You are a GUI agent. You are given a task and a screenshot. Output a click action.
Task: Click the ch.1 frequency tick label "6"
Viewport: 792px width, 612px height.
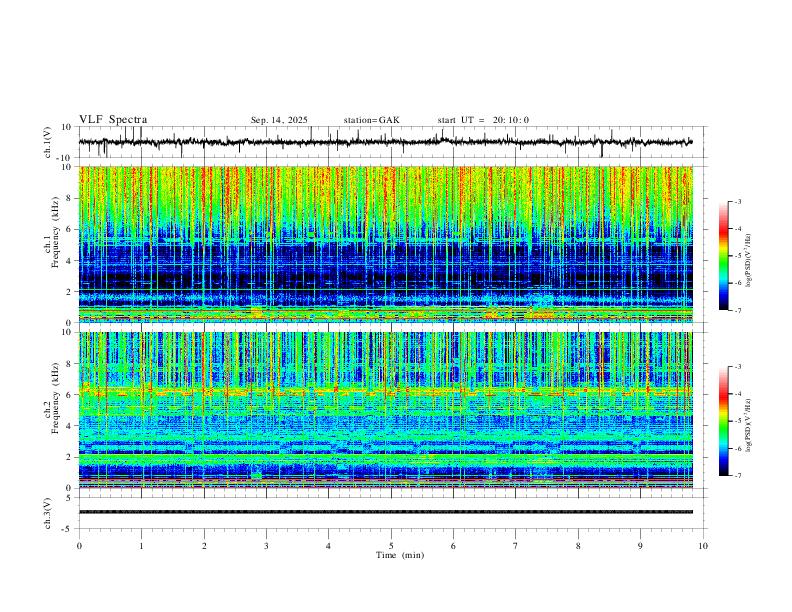point(69,229)
